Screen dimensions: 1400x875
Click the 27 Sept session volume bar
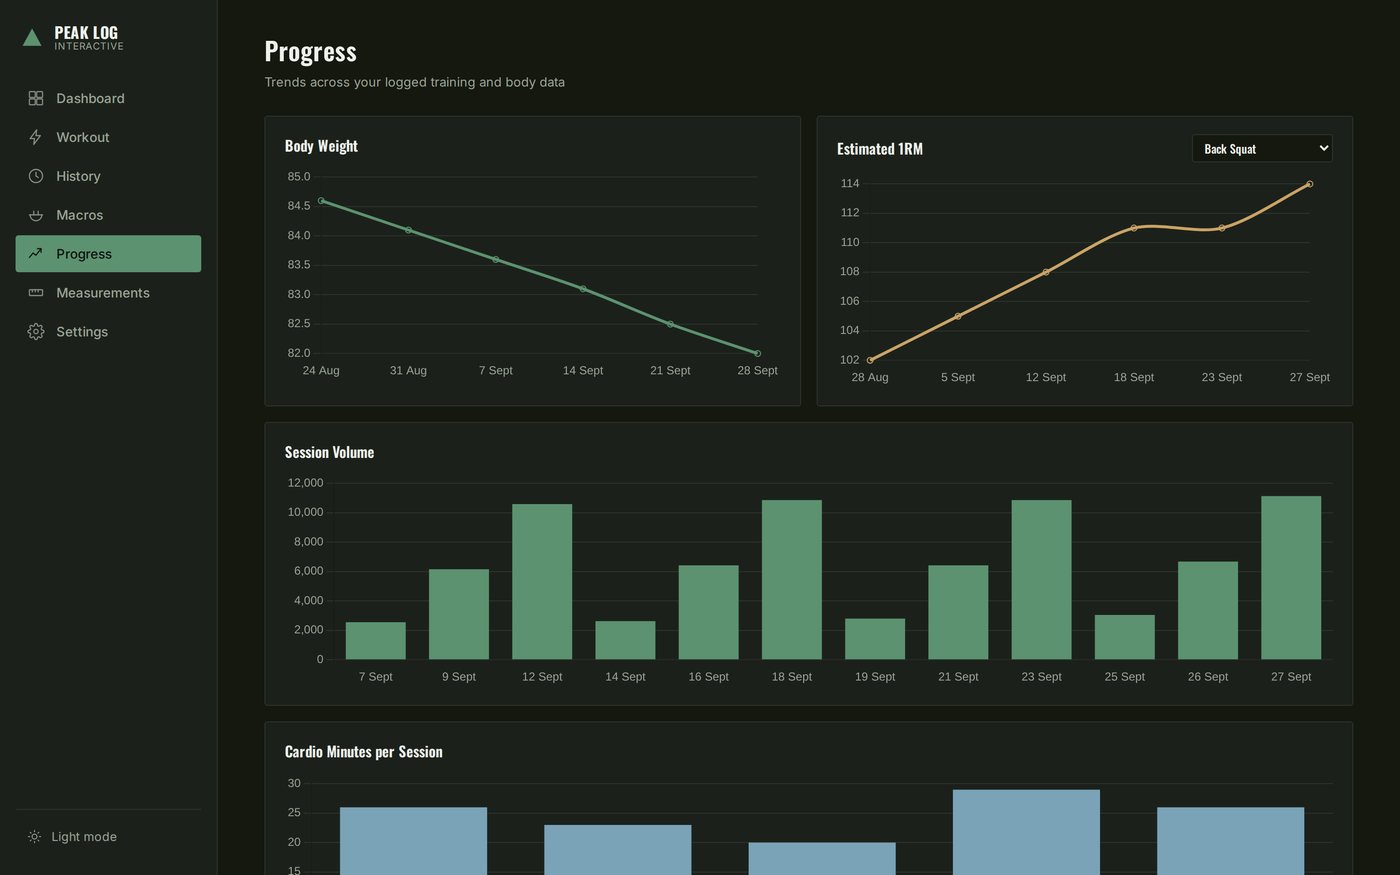(x=1291, y=578)
